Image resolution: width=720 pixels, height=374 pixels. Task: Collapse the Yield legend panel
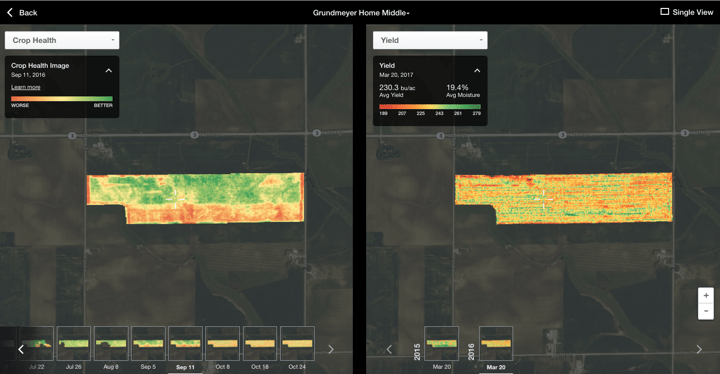click(477, 71)
